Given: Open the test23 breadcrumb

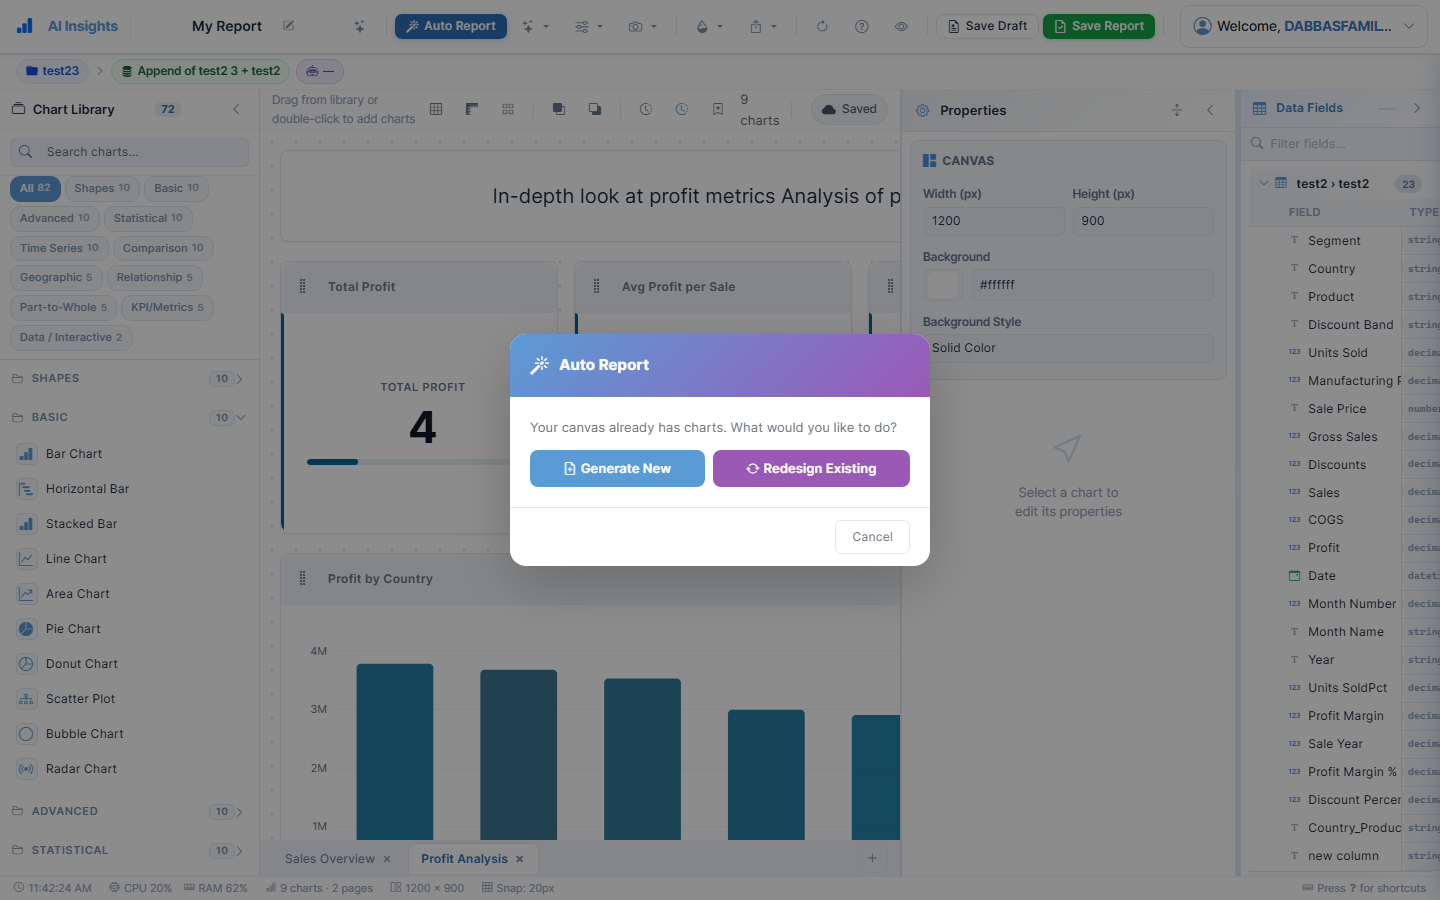Looking at the screenshot, I should click(x=52, y=71).
